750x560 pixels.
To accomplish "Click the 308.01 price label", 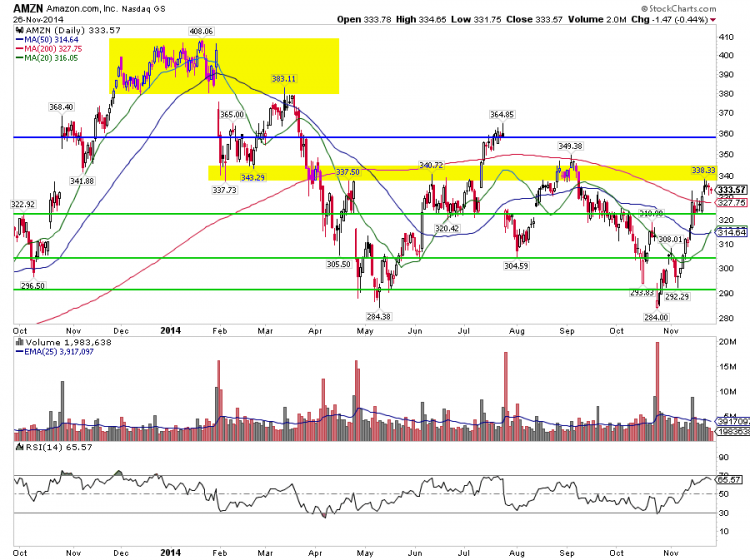I will click(x=670, y=239).
